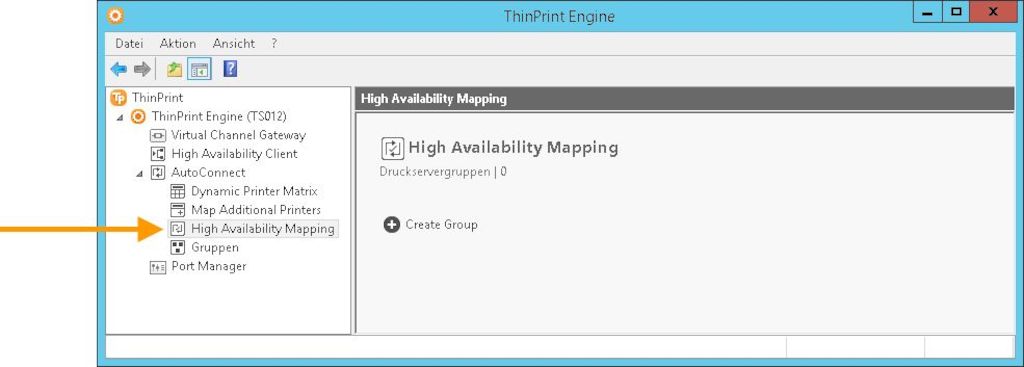The width and height of the screenshot is (1024, 367).
Task: Click the Create Group link
Action: click(441, 225)
